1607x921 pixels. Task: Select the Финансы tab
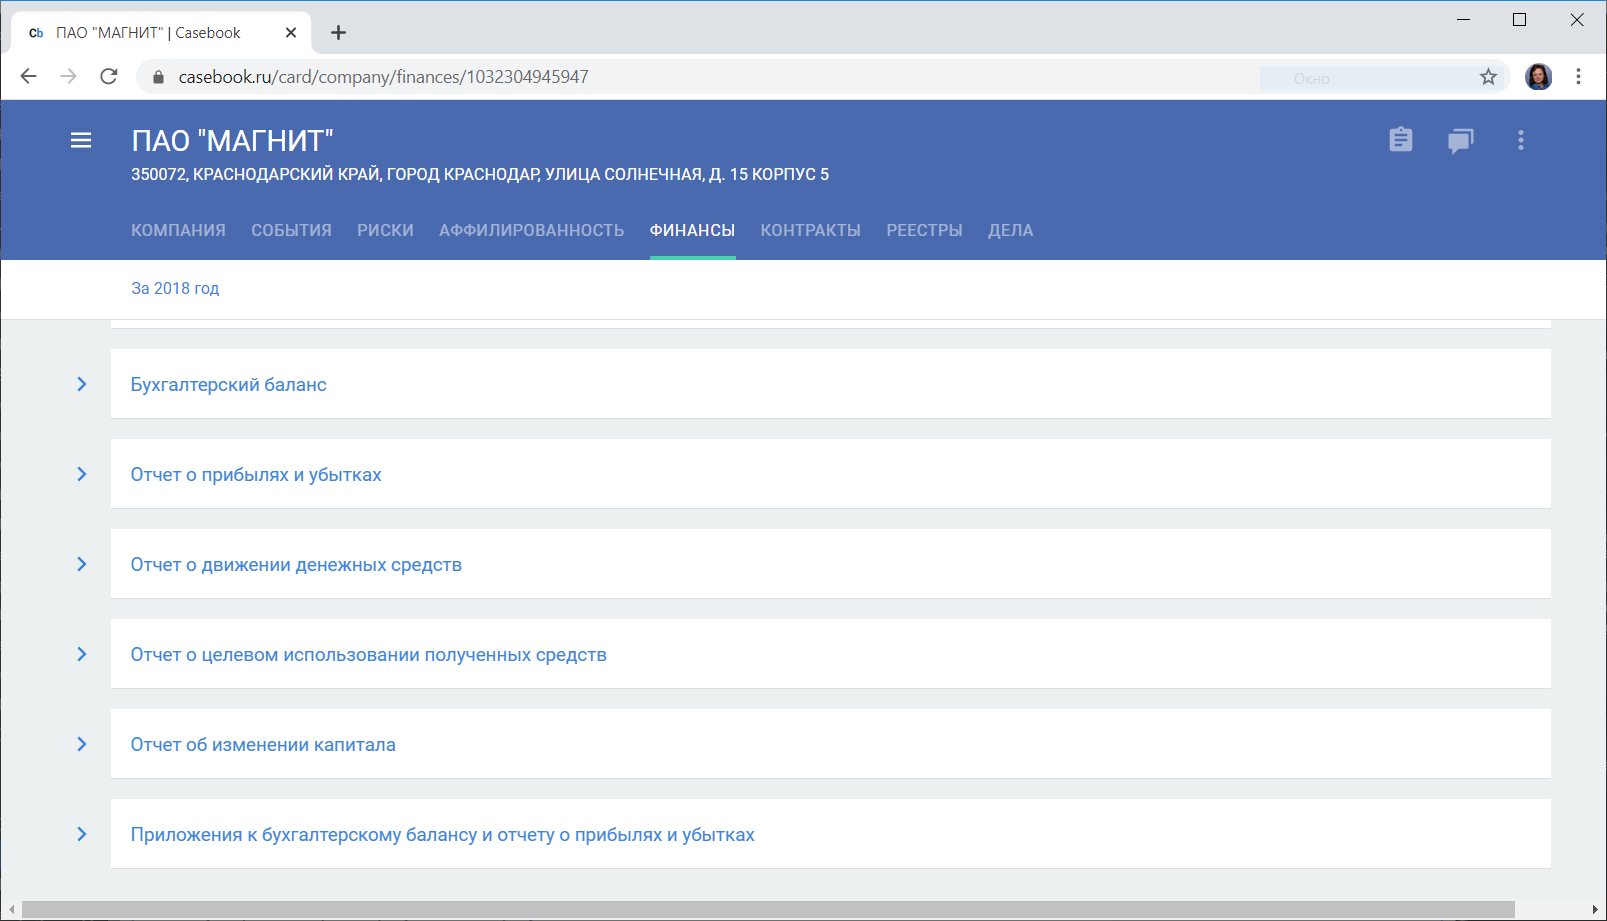tap(692, 231)
